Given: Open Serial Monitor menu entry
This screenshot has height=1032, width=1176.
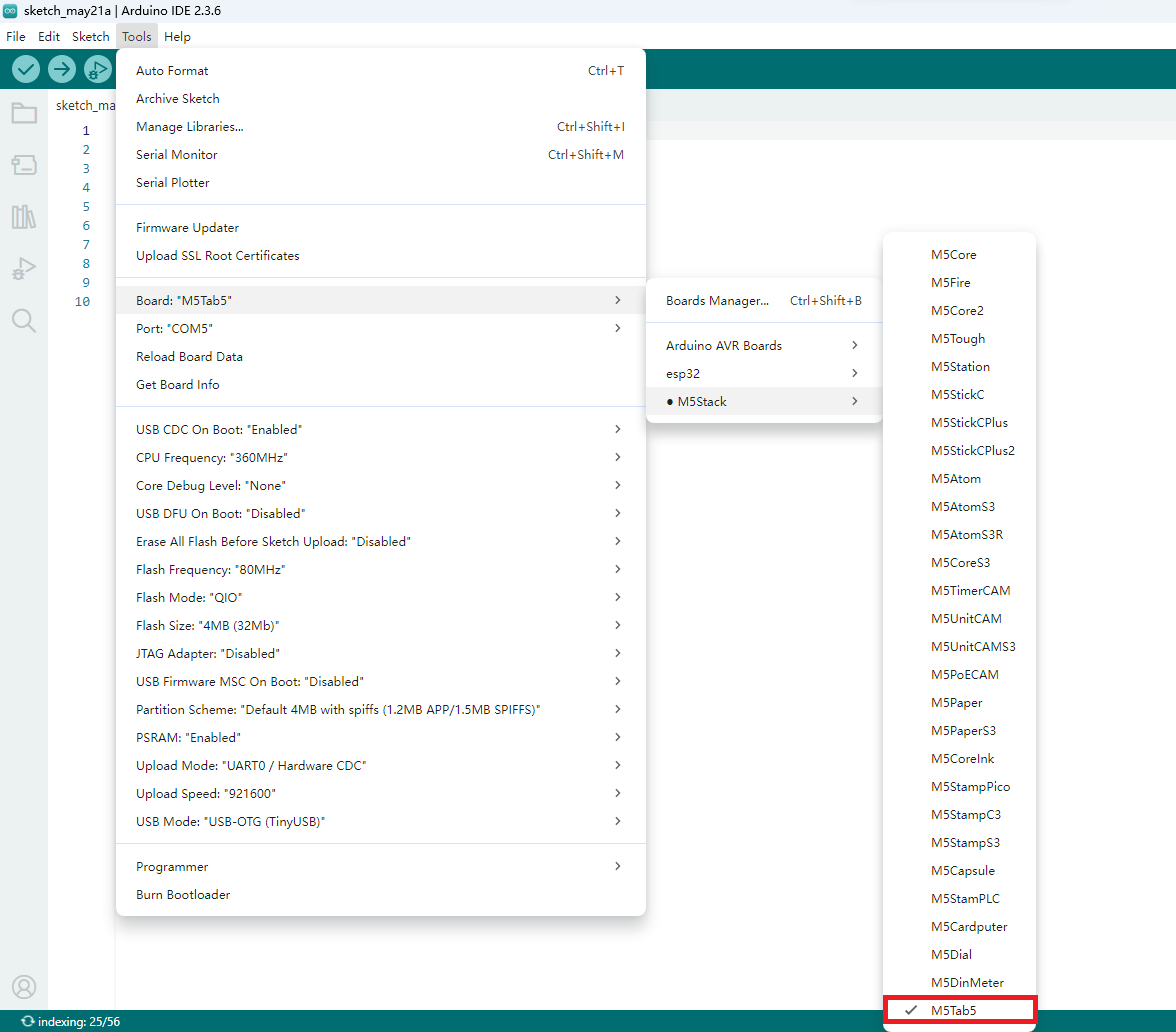Looking at the screenshot, I should [381, 154].
